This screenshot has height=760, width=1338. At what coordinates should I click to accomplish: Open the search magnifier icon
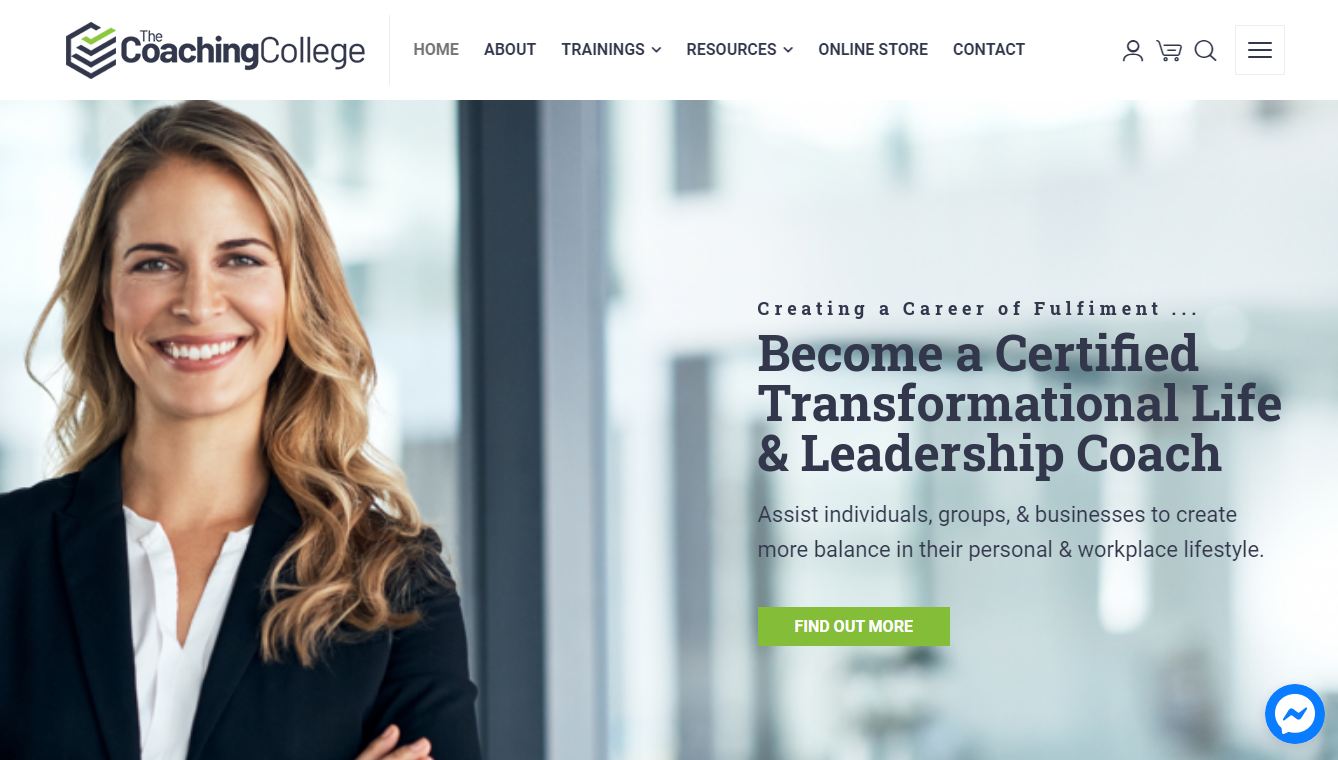[1206, 50]
